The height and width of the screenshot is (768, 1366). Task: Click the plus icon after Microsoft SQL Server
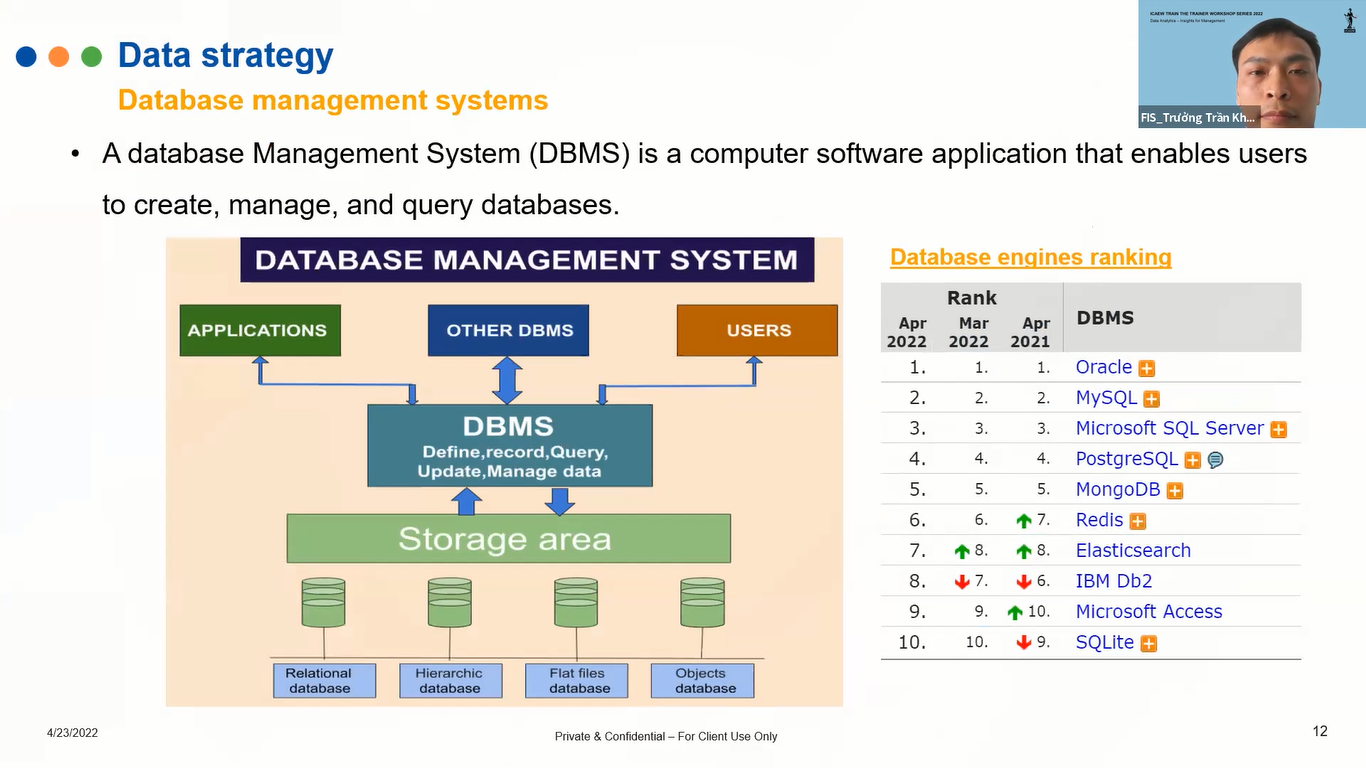pos(1279,430)
